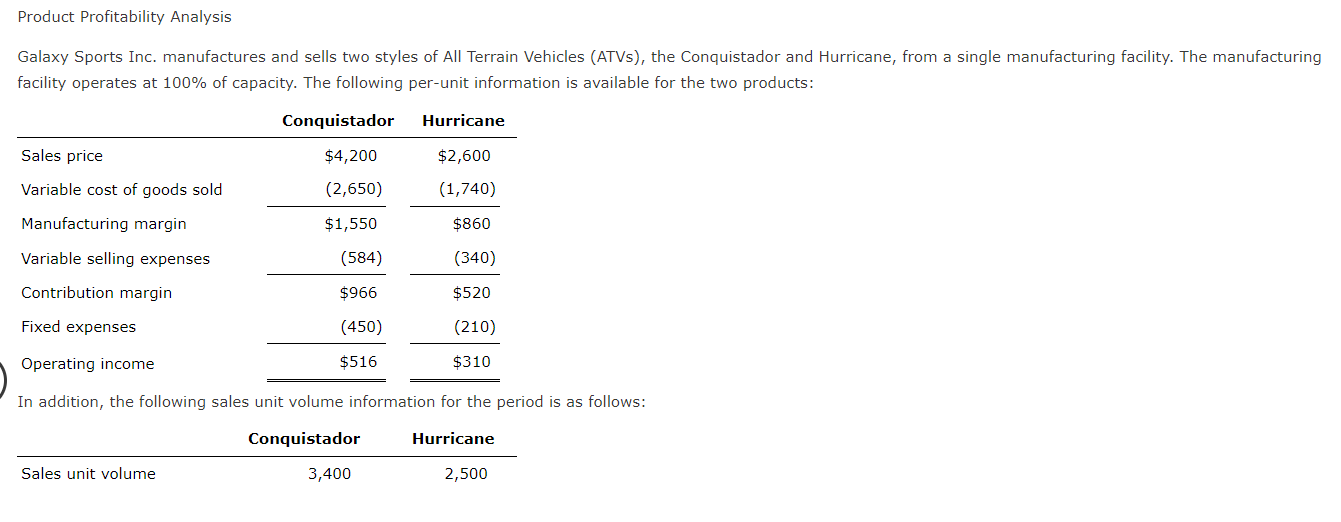Image resolution: width=1341 pixels, height=522 pixels.
Task: Select the $516 Conquistador operating income
Action: coord(358,362)
